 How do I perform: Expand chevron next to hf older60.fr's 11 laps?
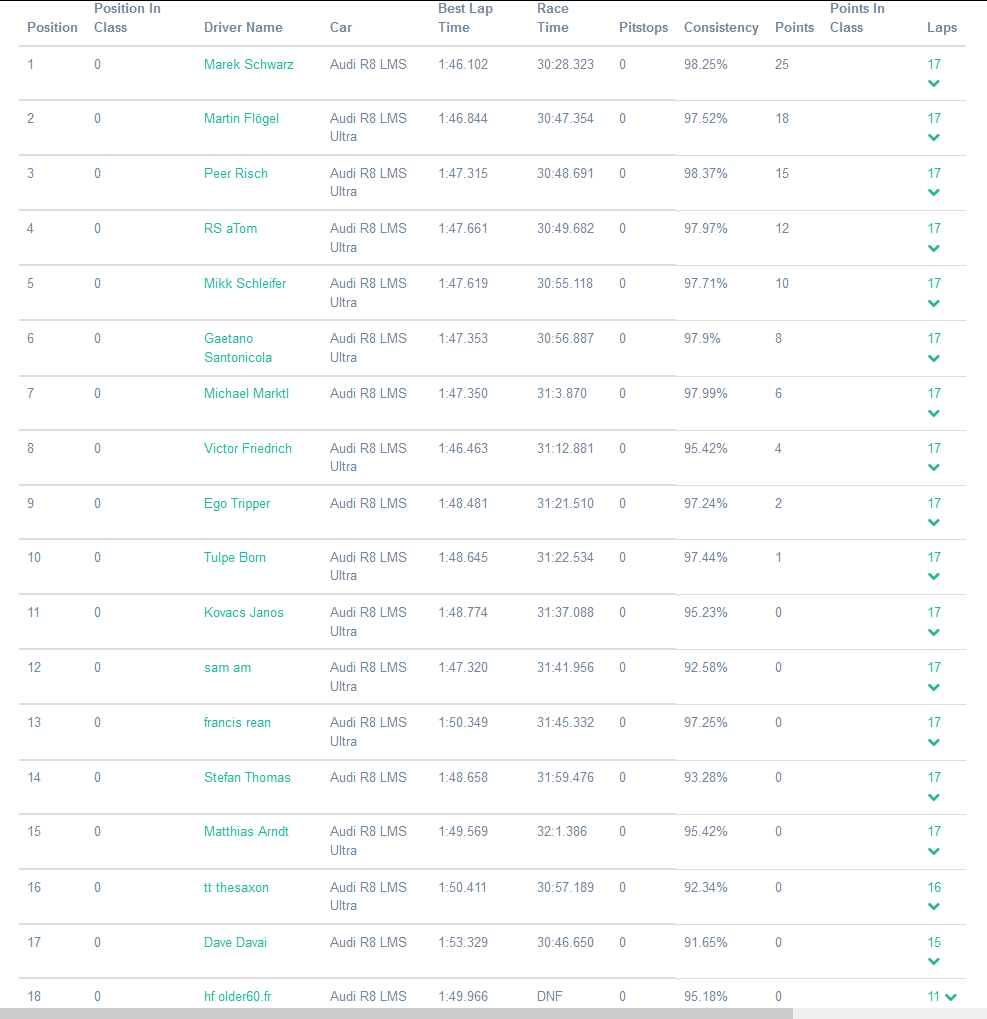click(950, 997)
